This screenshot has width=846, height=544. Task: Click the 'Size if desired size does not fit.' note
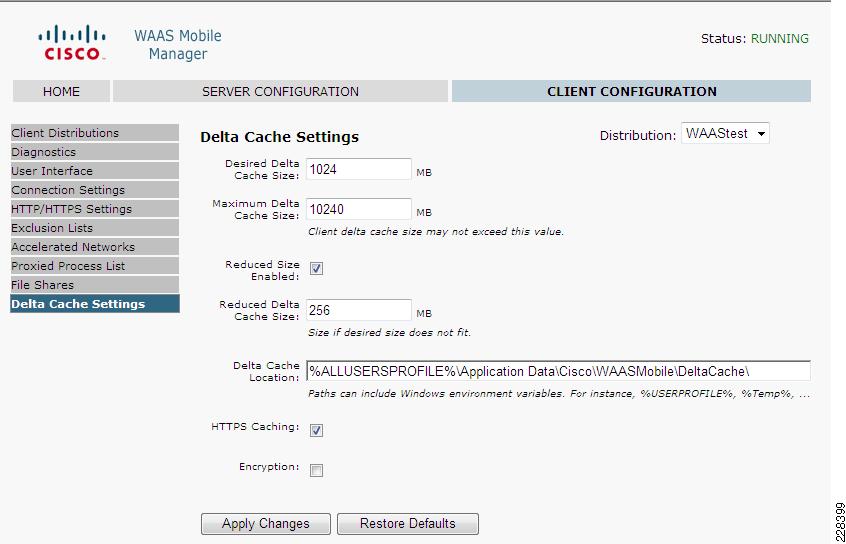click(x=390, y=333)
